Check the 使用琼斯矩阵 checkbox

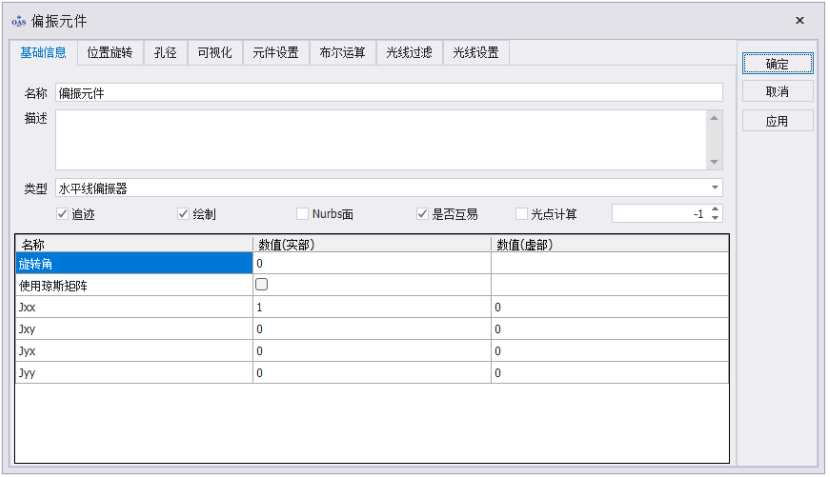point(262,285)
